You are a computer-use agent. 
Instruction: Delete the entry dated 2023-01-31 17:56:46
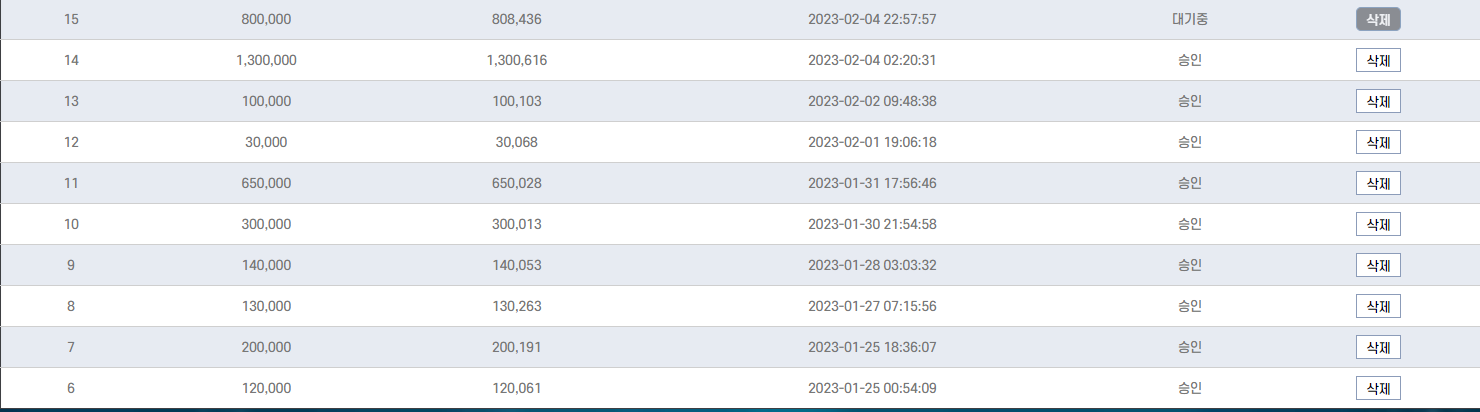[1378, 183]
